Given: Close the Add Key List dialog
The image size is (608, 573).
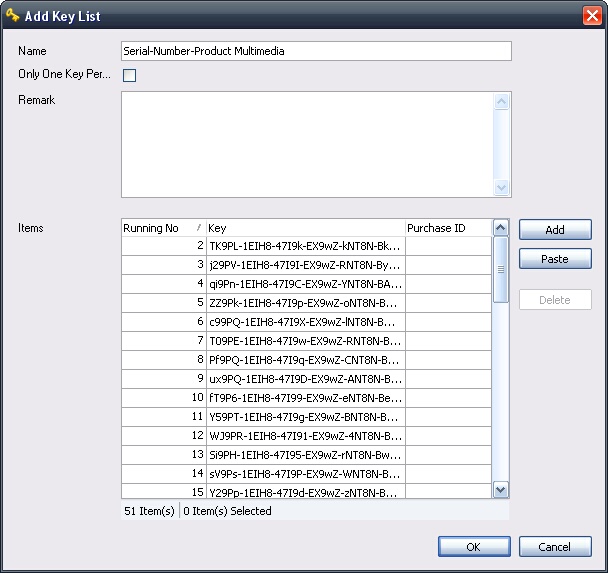Looking at the screenshot, I should 591,16.
